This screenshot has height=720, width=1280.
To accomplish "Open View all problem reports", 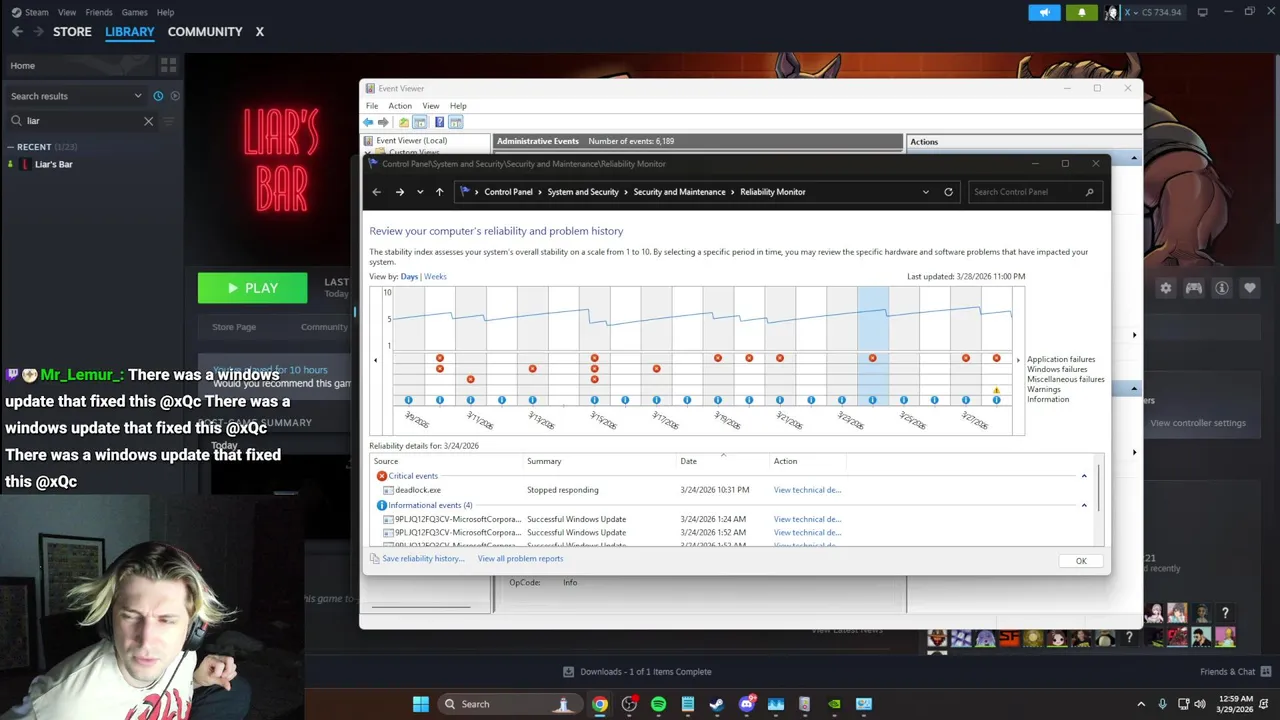I will [520, 559].
